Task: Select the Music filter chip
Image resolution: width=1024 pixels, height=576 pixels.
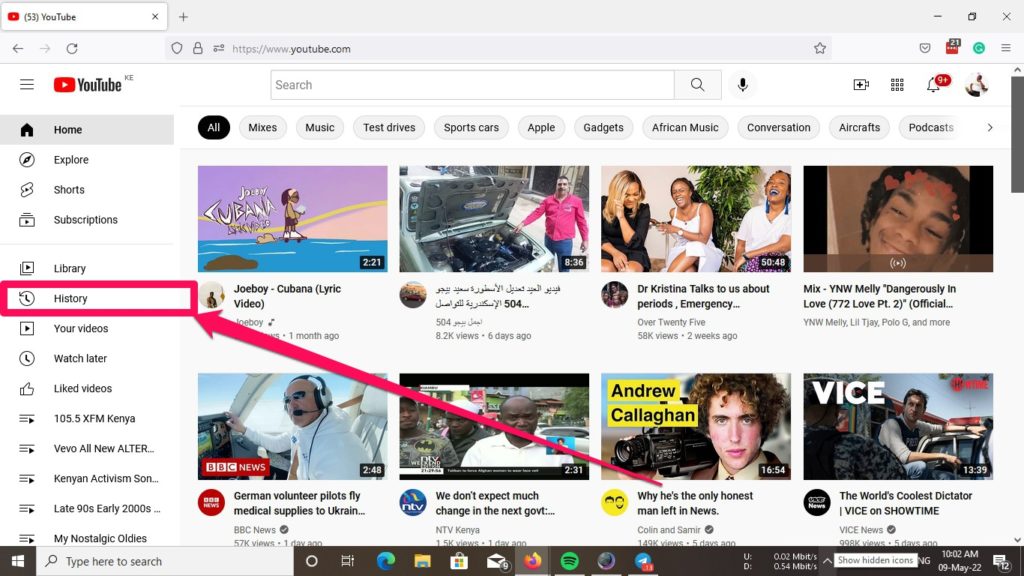Action: click(x=320, y=127)
